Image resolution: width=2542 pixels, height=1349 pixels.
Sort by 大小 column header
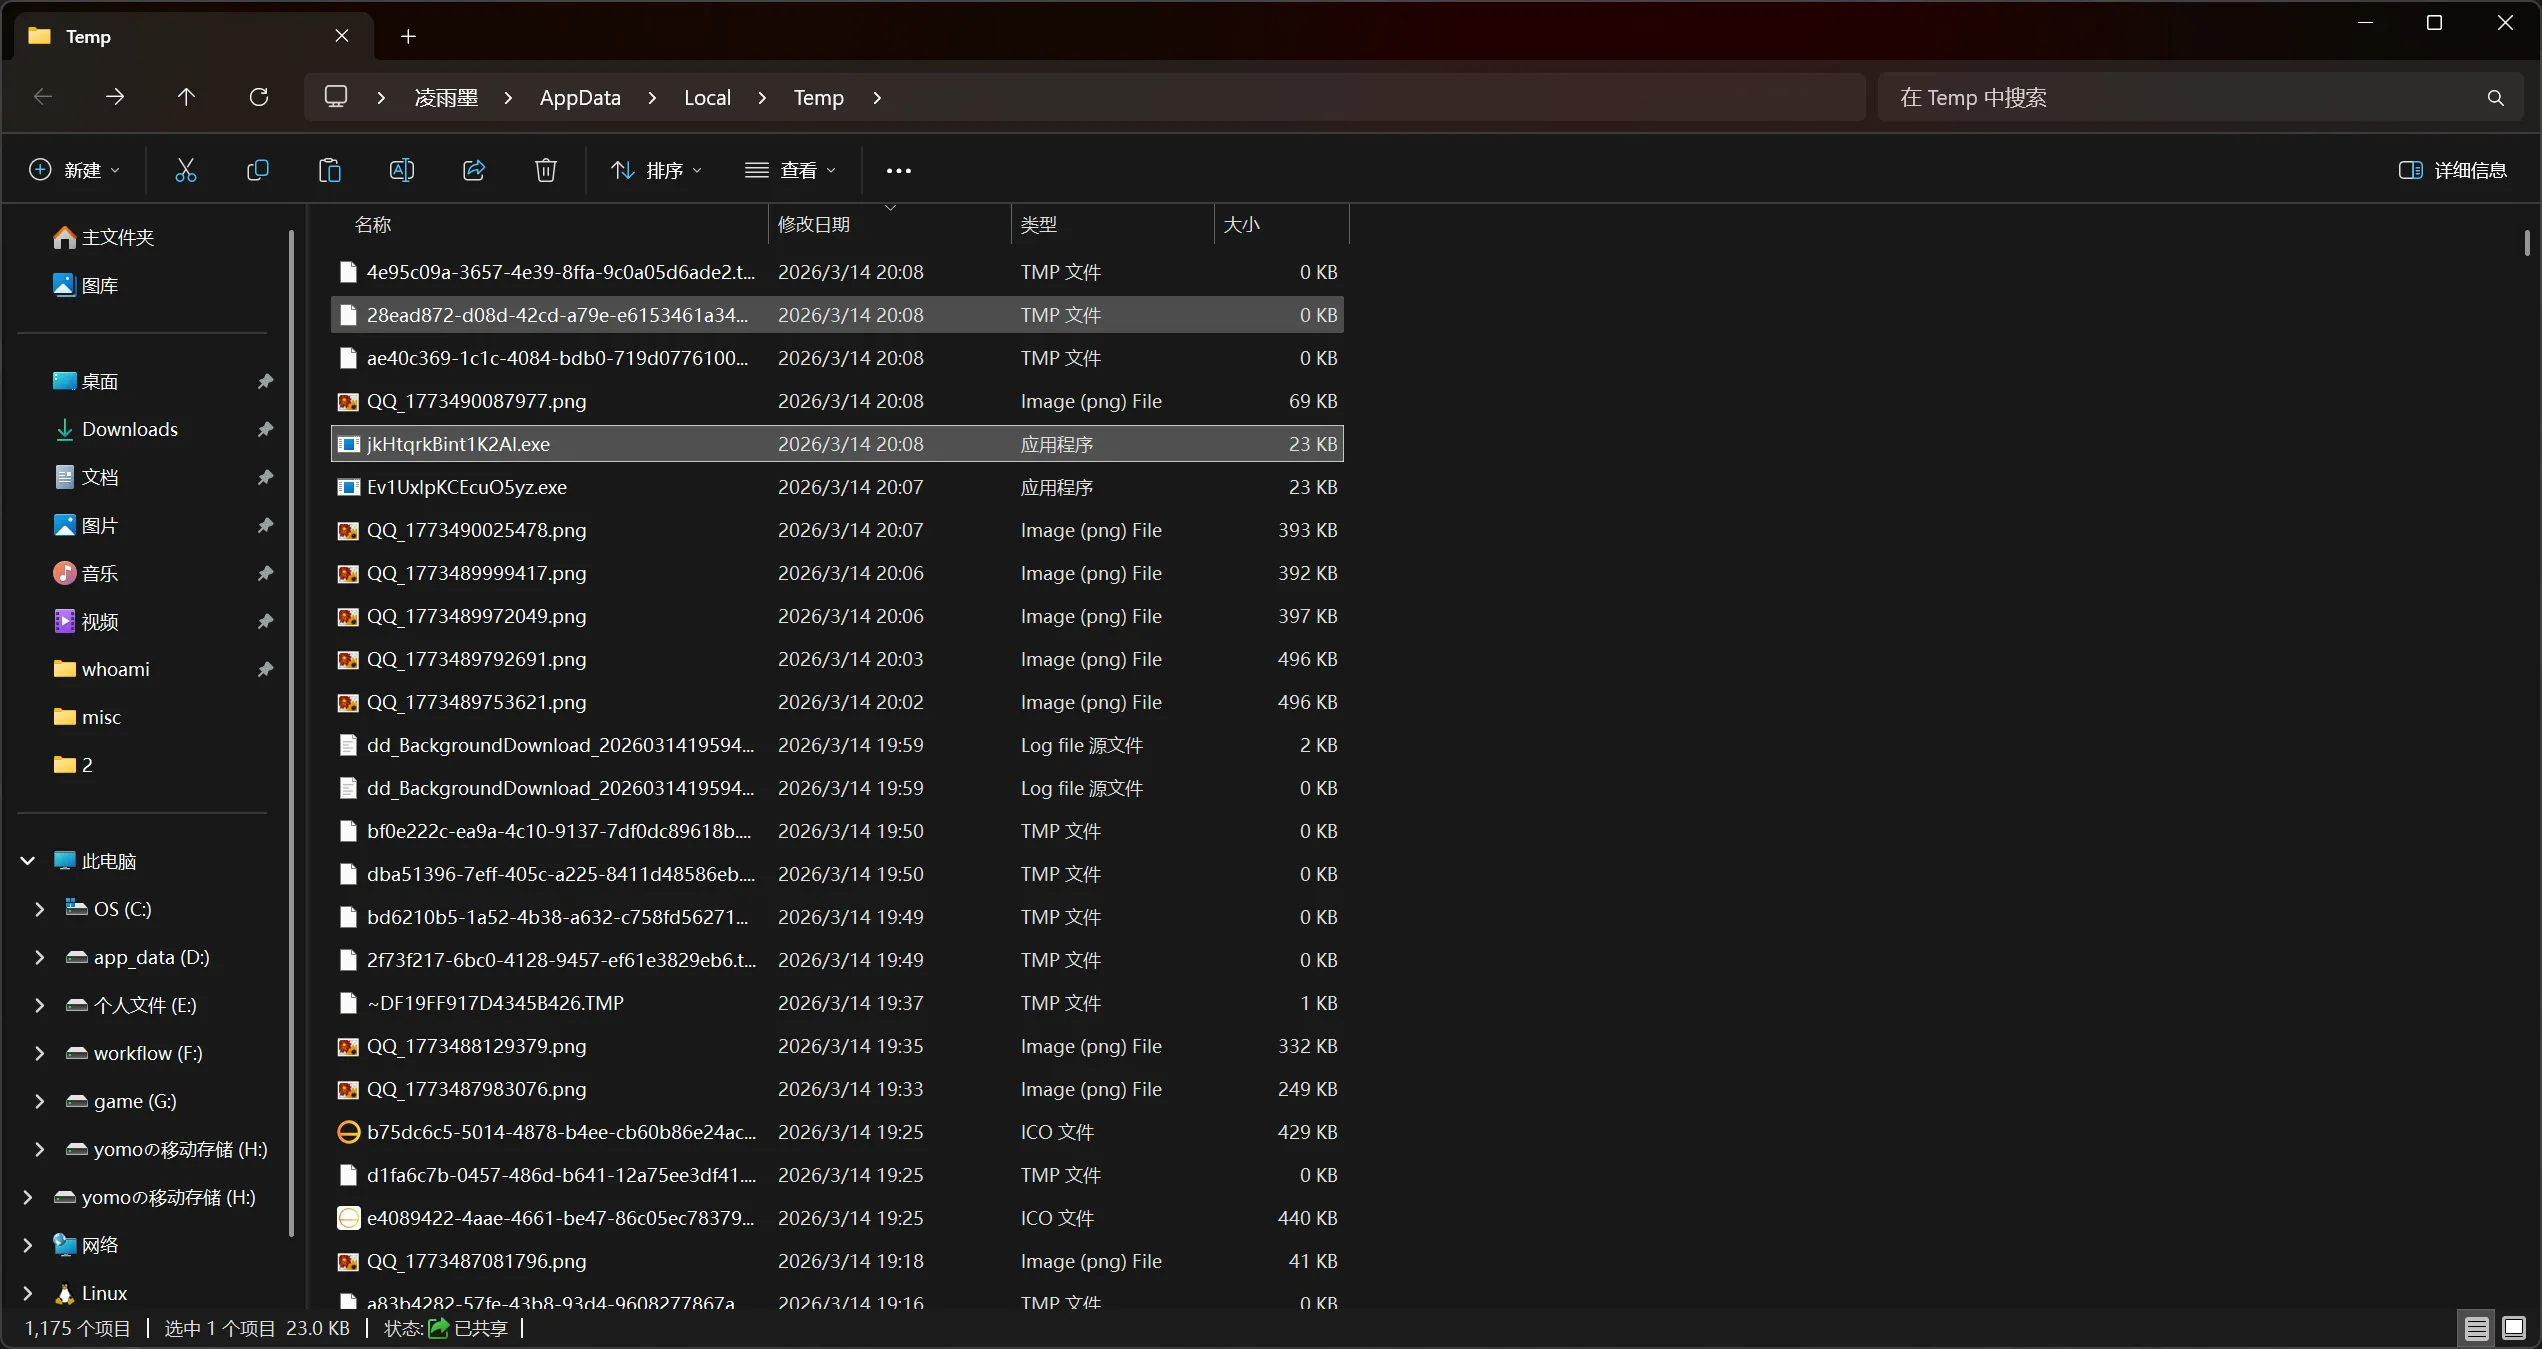(1281, 224)
